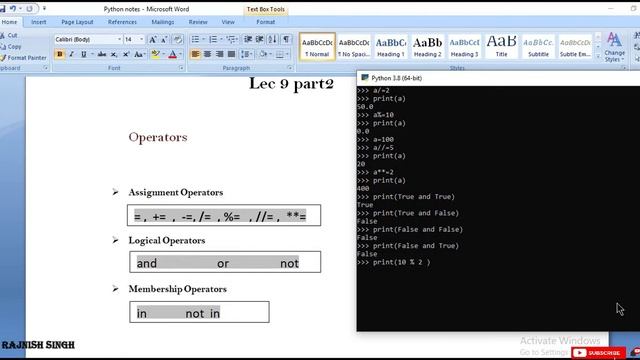Click the Assignment Operators text box
Image resolution: width=640 pixels, height=360 pixels.
point(224,215)
